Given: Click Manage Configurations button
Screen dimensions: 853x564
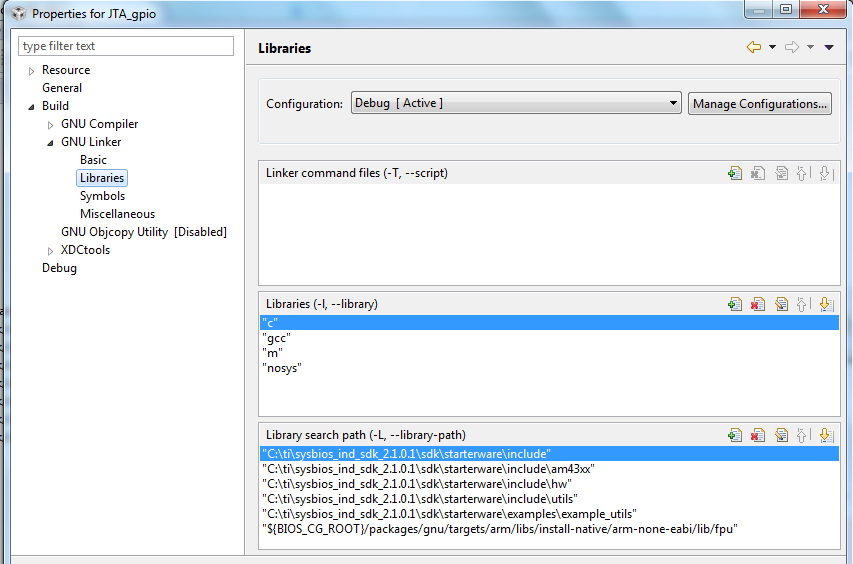Looking at the screenshot, I should coord(760,103).
